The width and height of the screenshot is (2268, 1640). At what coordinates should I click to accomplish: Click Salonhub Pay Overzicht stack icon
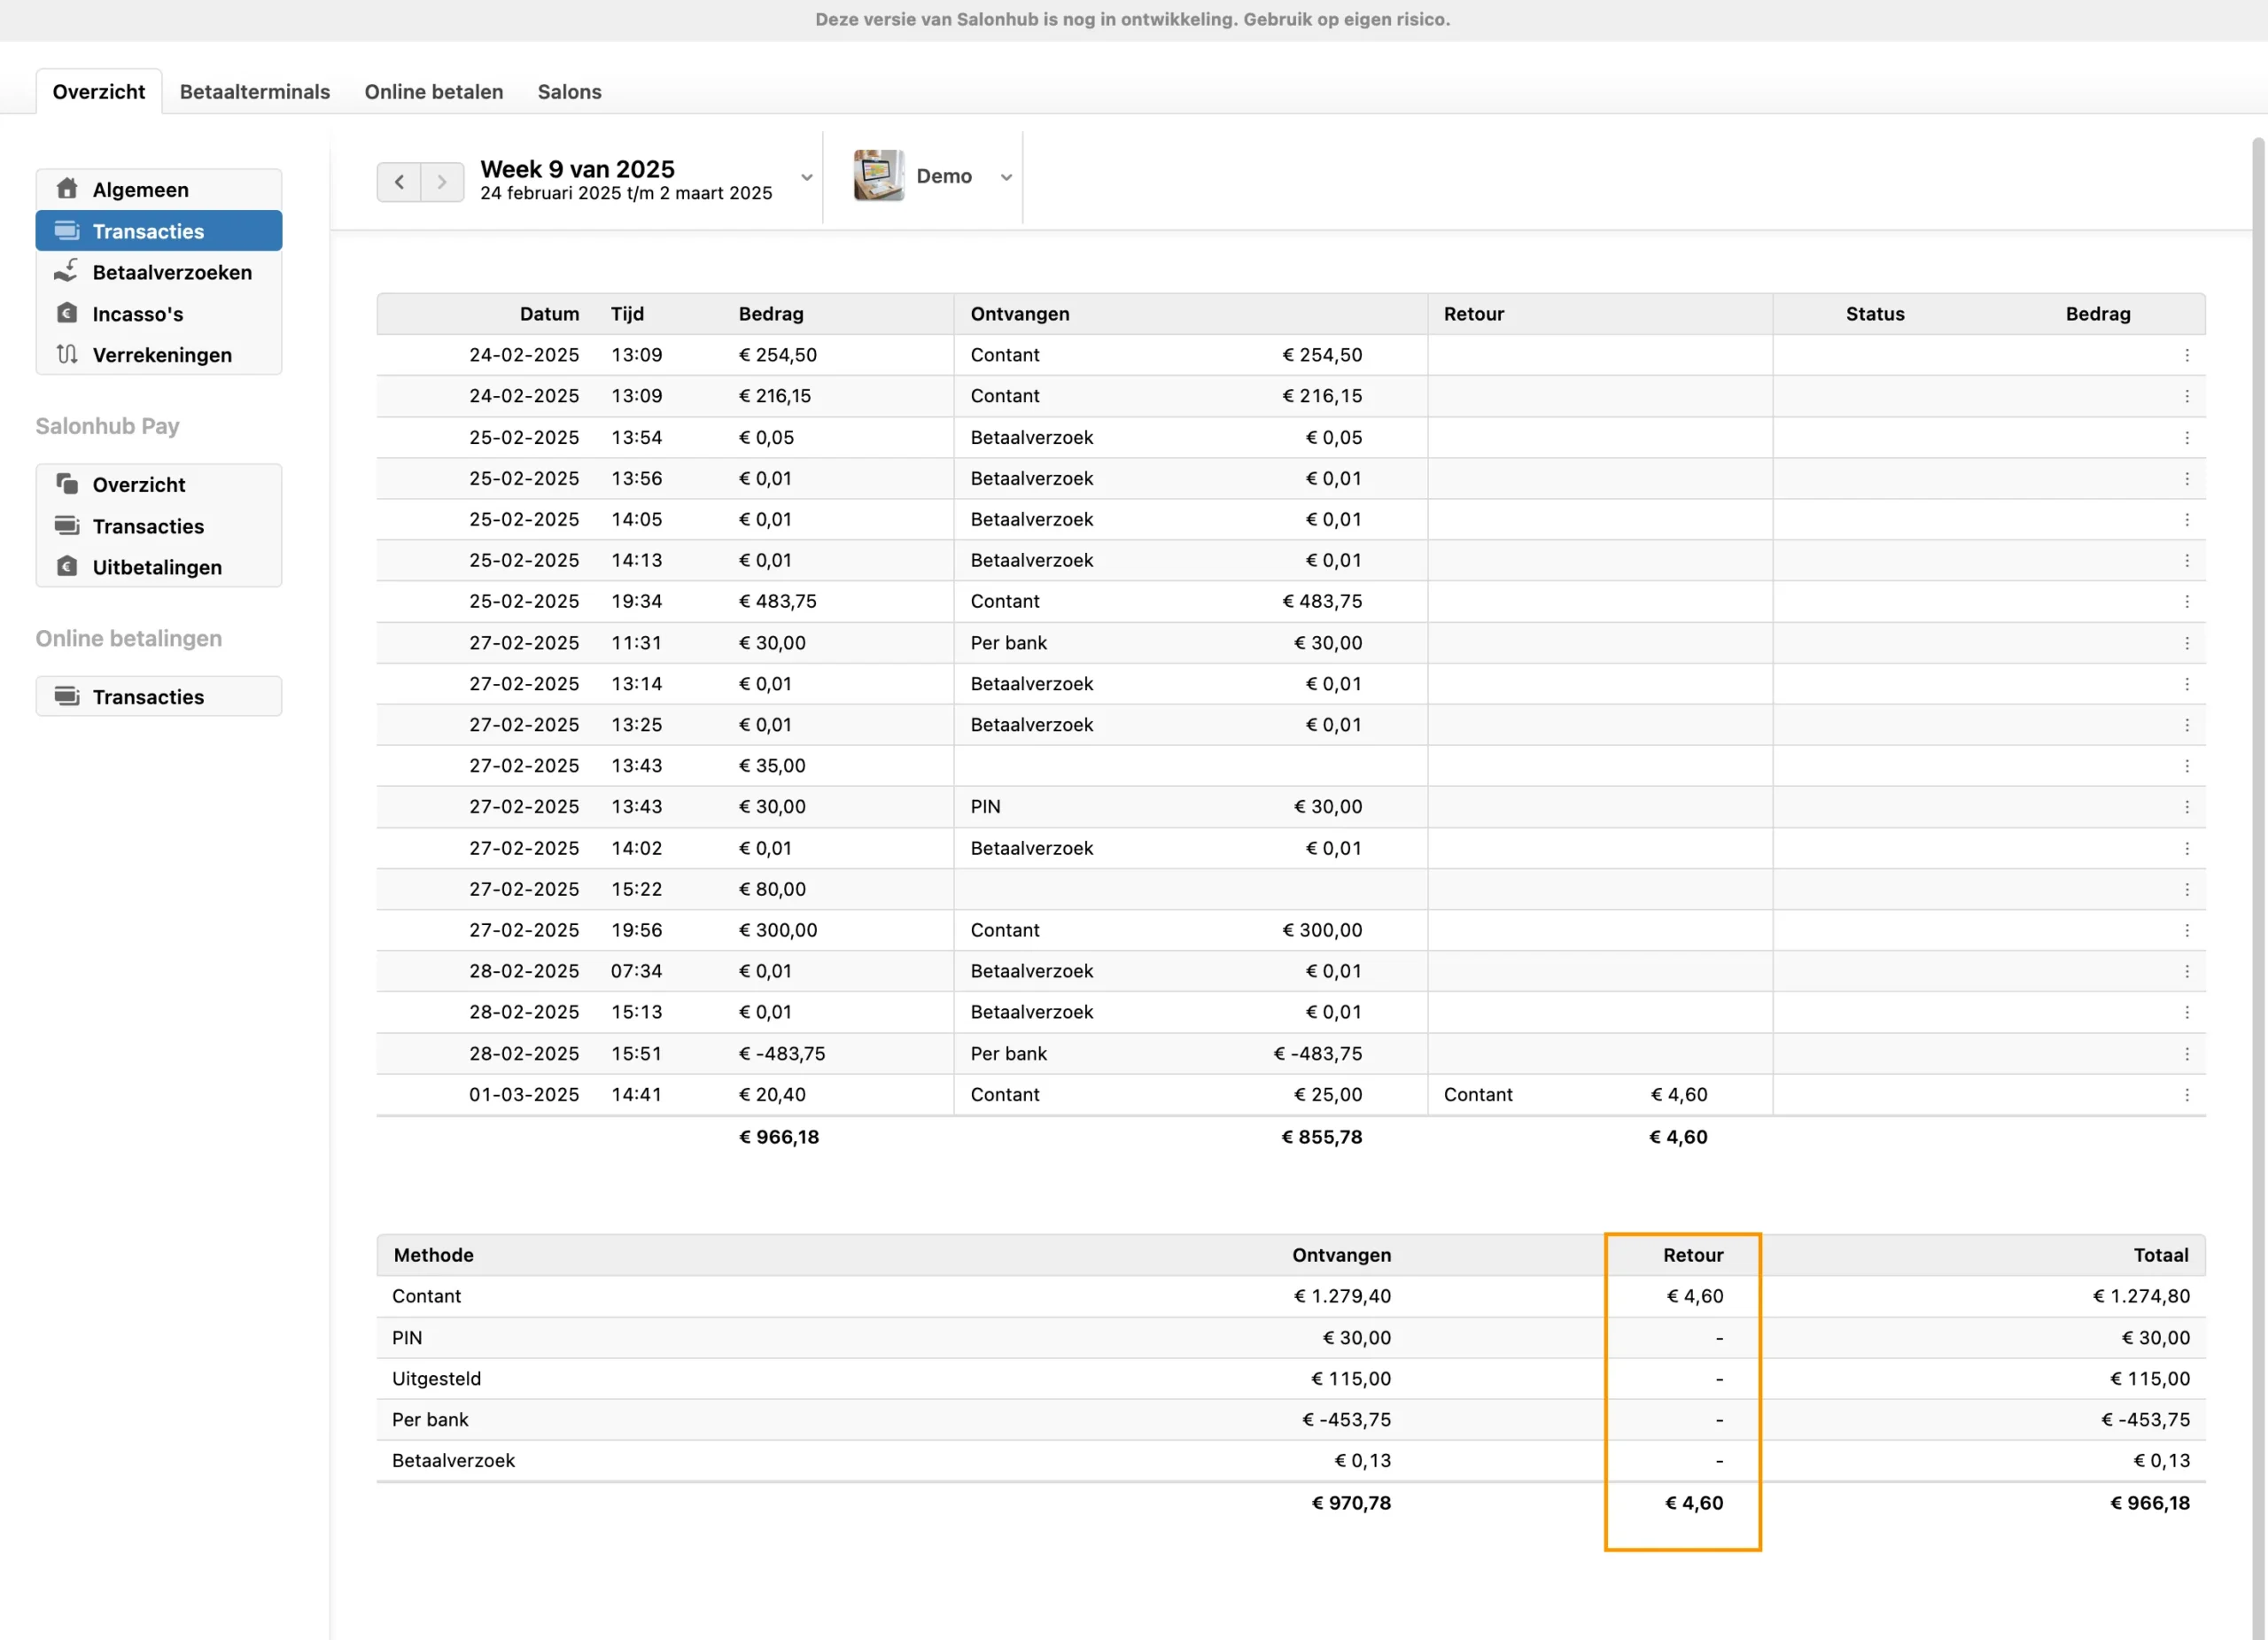[67, 484]
